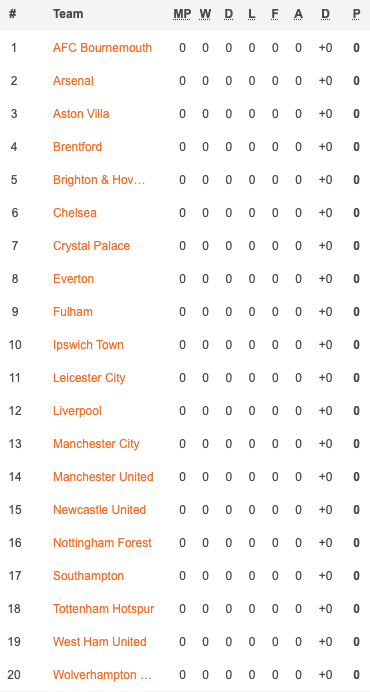Click the P points column header
The height and width of the screenshot is (692, 370).
(356, 14)
